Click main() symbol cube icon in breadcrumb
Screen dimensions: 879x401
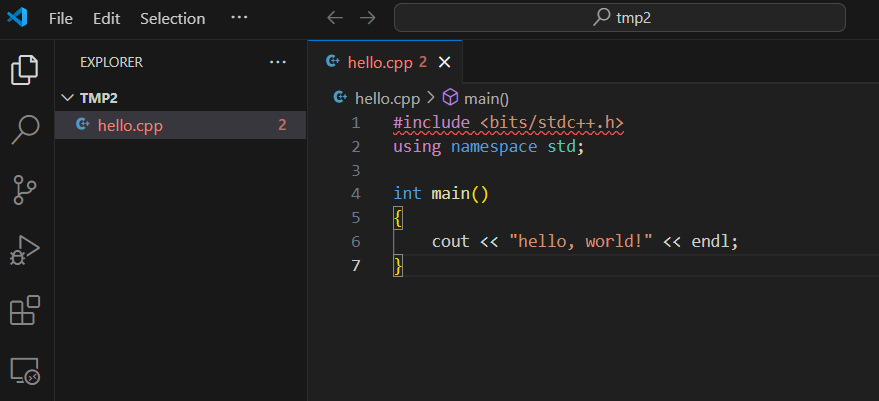pyautogui.click(x=450, y=98)
